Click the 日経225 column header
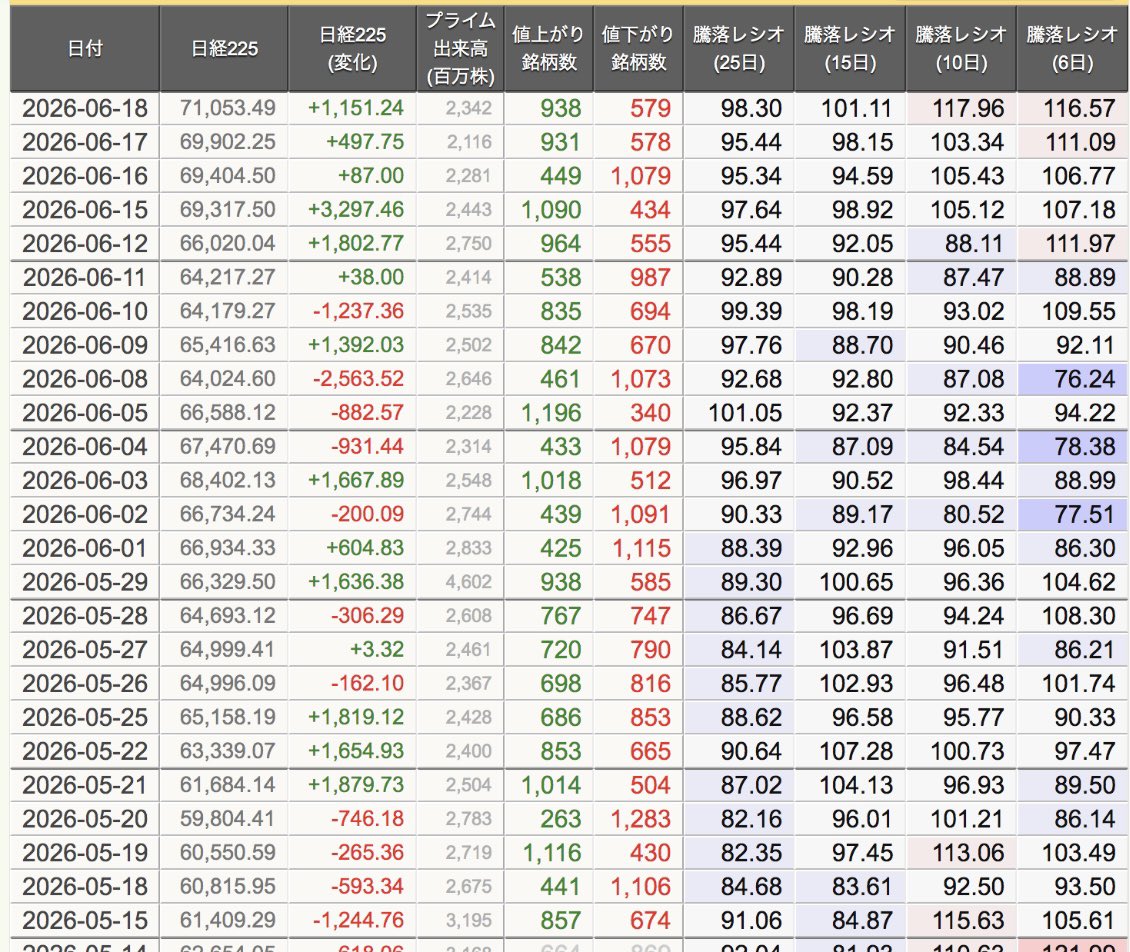 (x=224, y=48)
